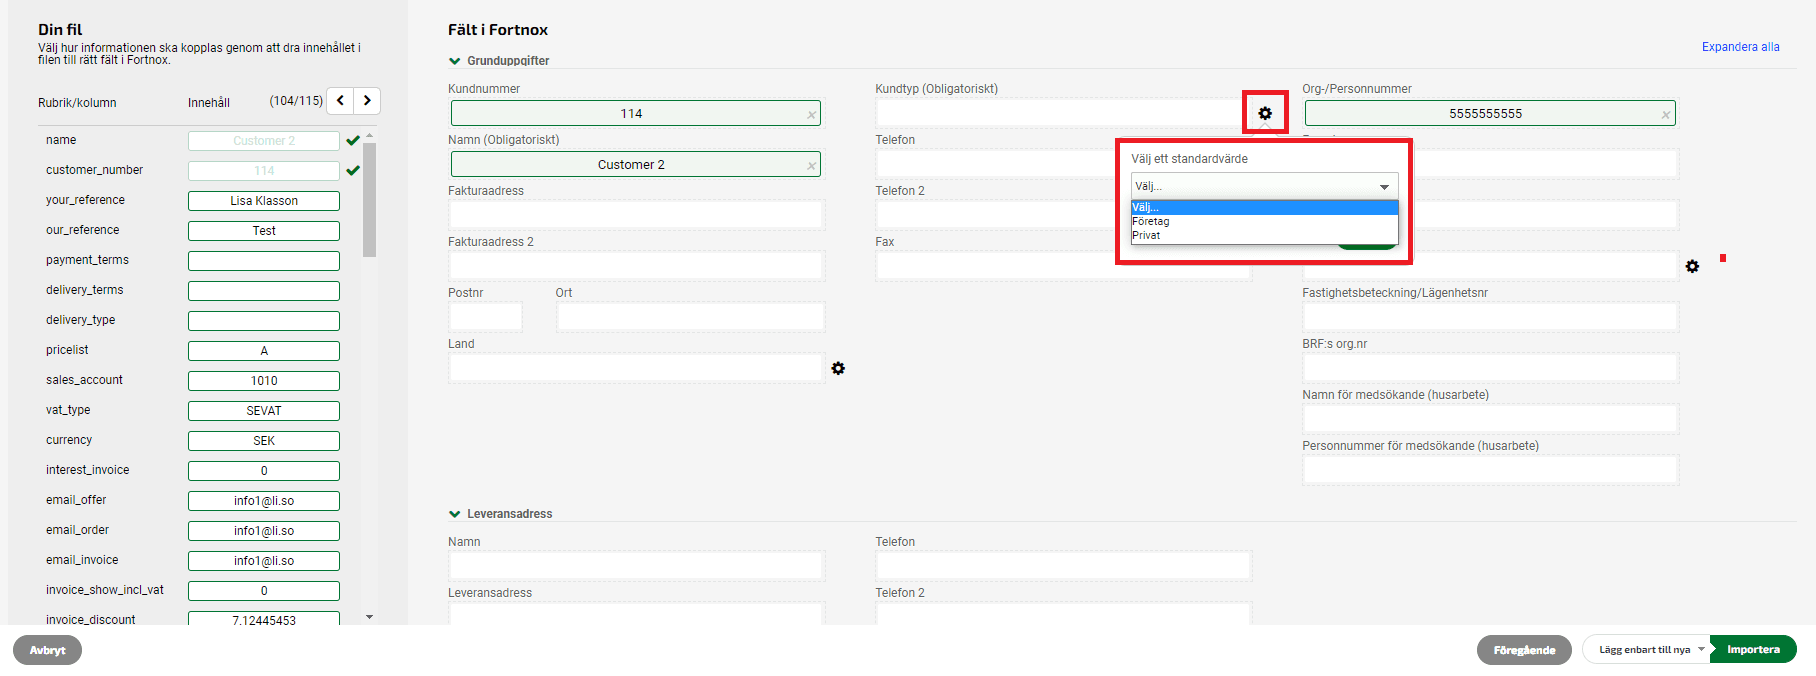Clear the Org-/Personnummer value 5555555555
The height and width of the screenshot is (676, 1816).
[x=1666, y=115]
